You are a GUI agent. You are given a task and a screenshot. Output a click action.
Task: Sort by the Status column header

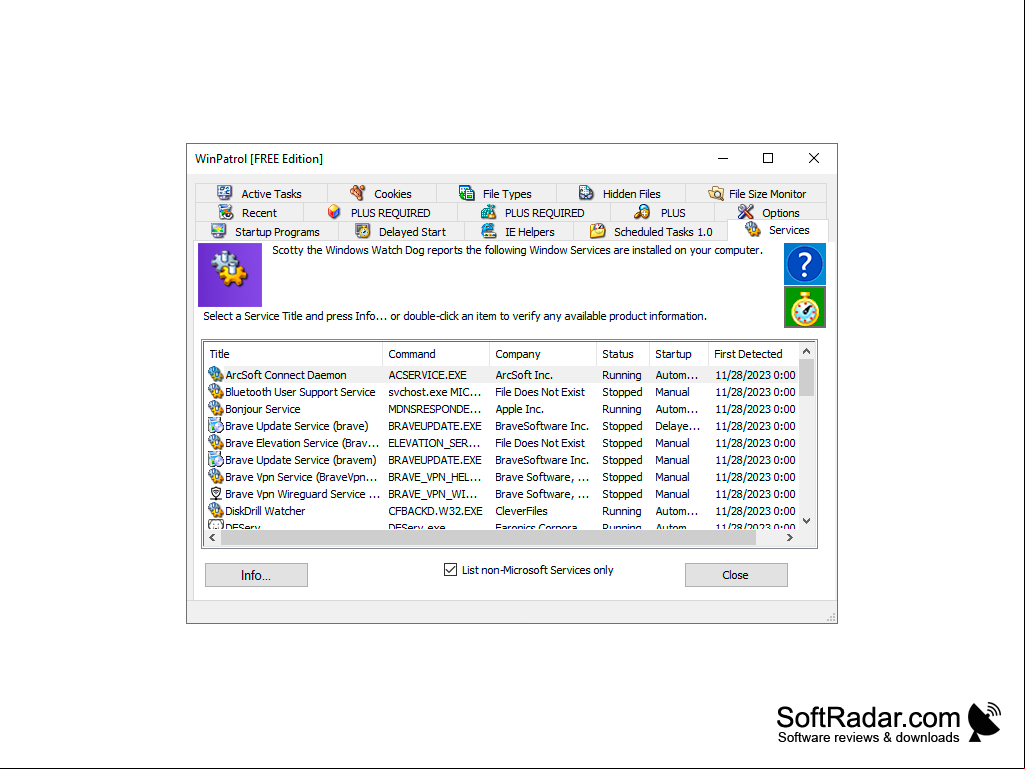point(623,354)
